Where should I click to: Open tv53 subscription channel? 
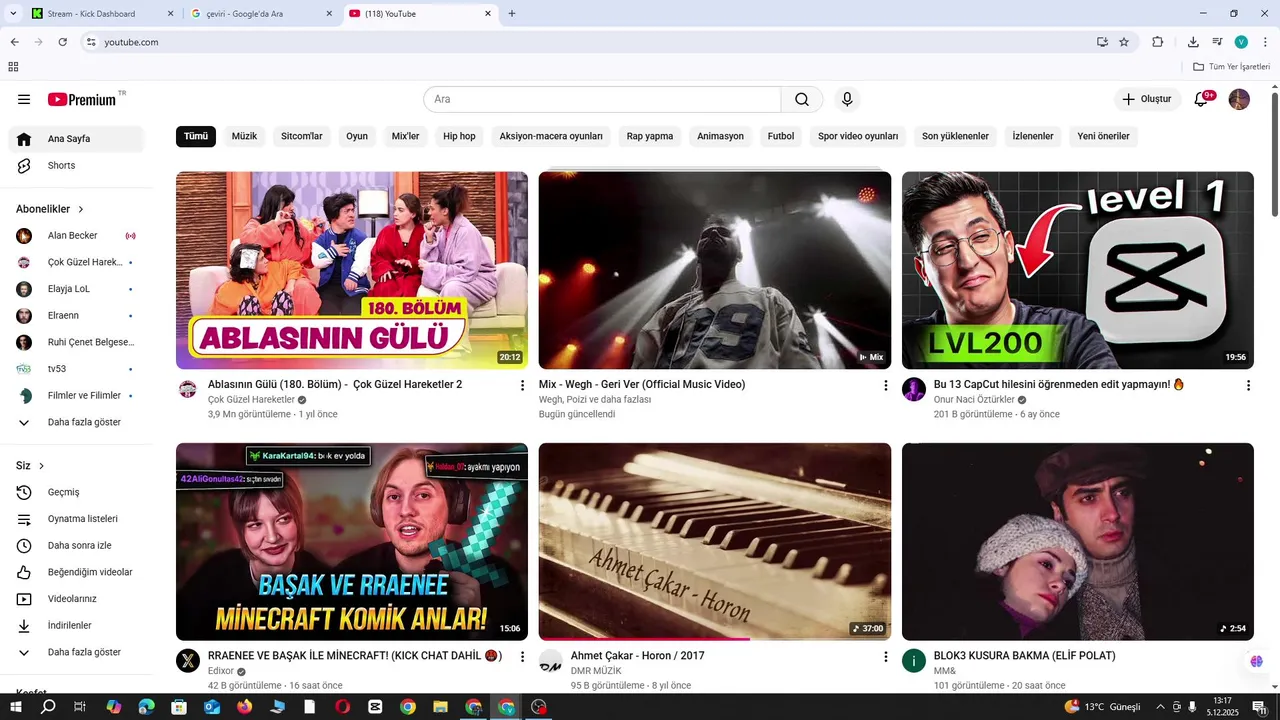click(76, 369)
